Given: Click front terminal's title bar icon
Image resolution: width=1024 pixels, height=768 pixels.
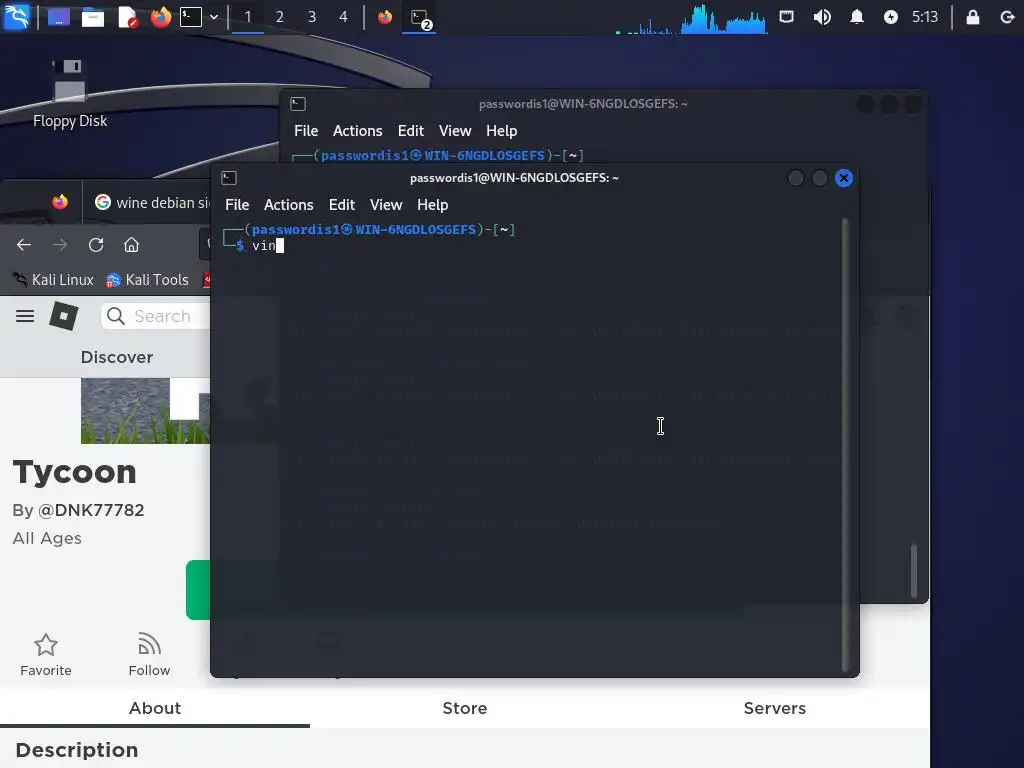Looking at the screenshot, I should coord(229,178).
